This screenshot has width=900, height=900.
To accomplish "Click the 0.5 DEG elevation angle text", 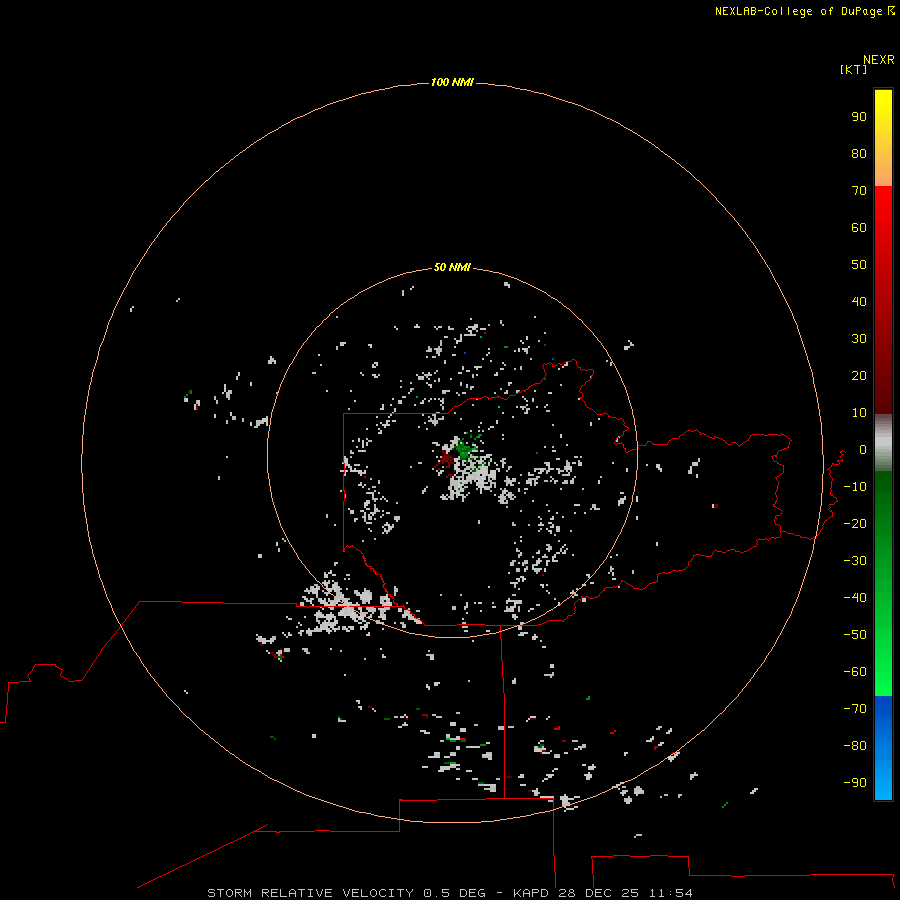I will (454, 893).
